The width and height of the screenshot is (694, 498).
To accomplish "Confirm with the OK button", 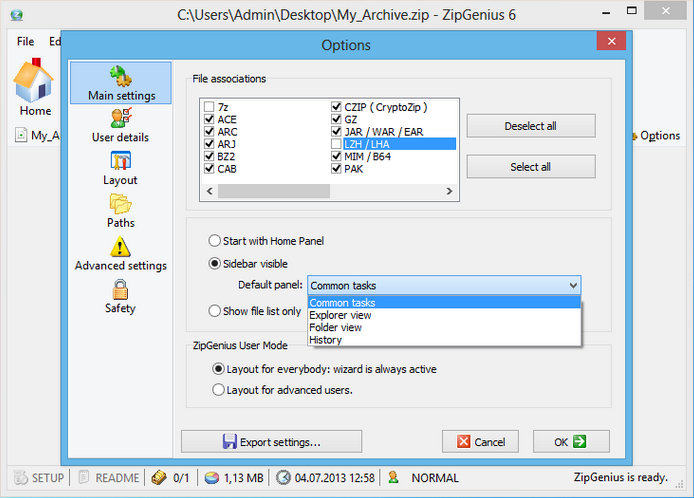I will 571,442.
